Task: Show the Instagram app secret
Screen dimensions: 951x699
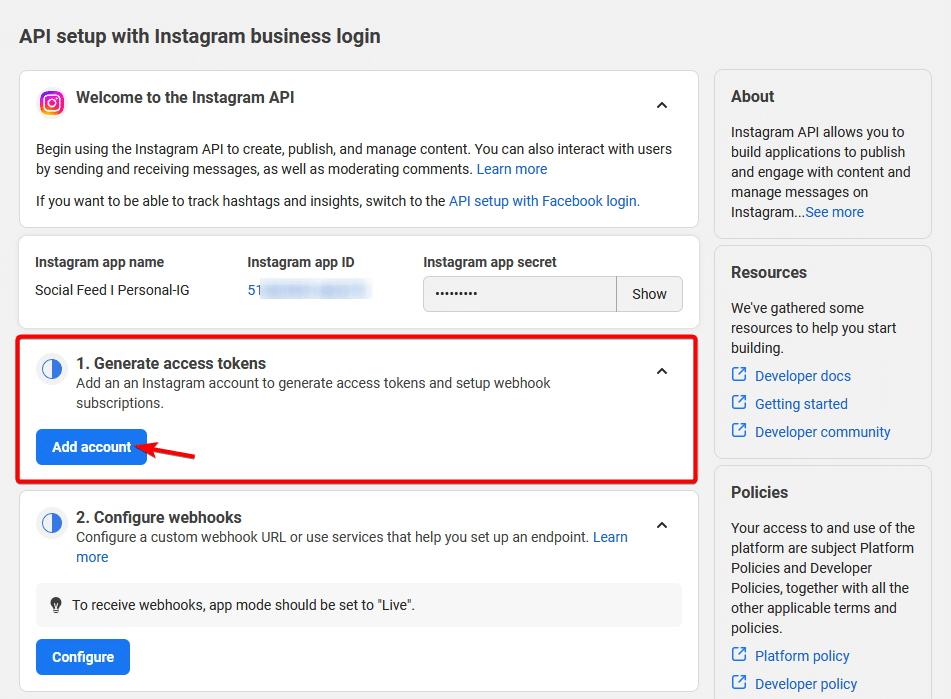Action: click(x=649, y=294)
